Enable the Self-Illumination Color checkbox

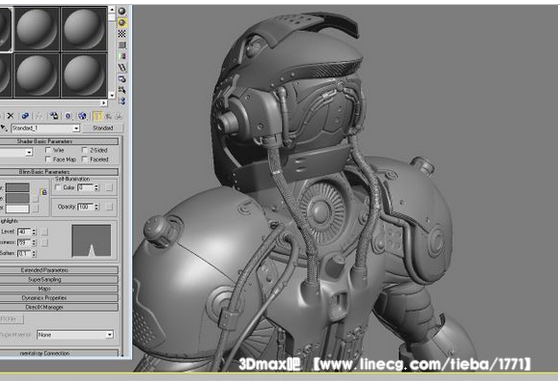(58, 187)
